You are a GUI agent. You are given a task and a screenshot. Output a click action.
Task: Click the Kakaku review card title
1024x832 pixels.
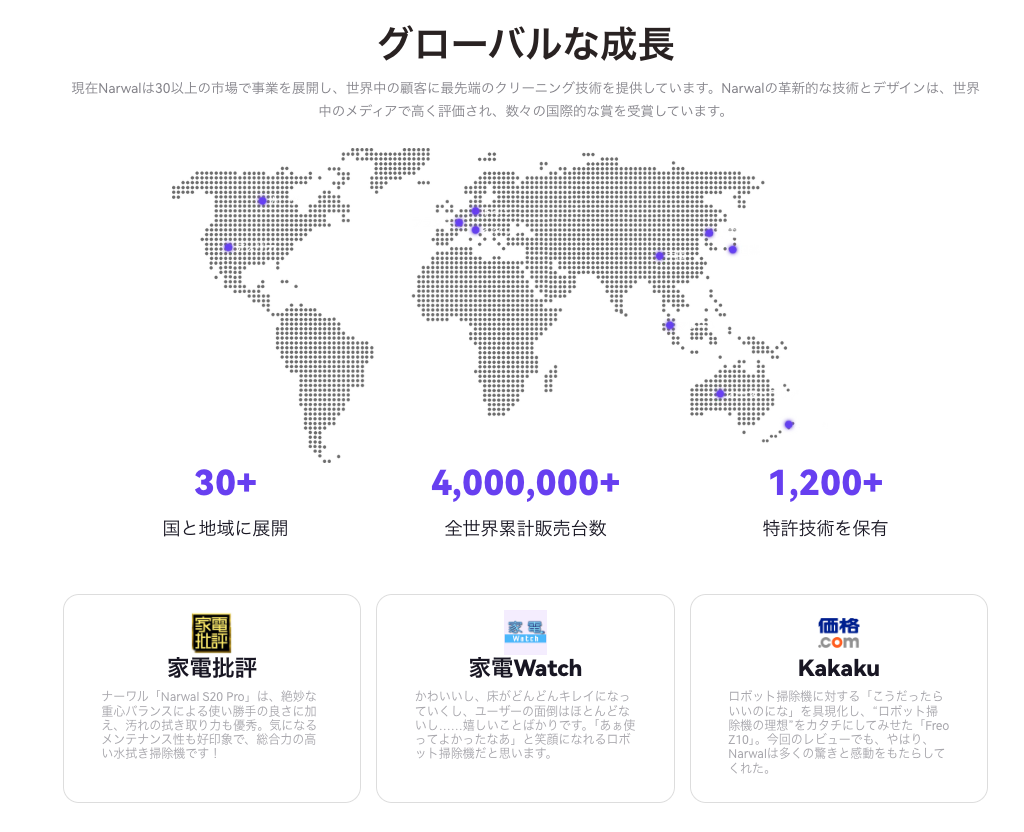(838, 667)
